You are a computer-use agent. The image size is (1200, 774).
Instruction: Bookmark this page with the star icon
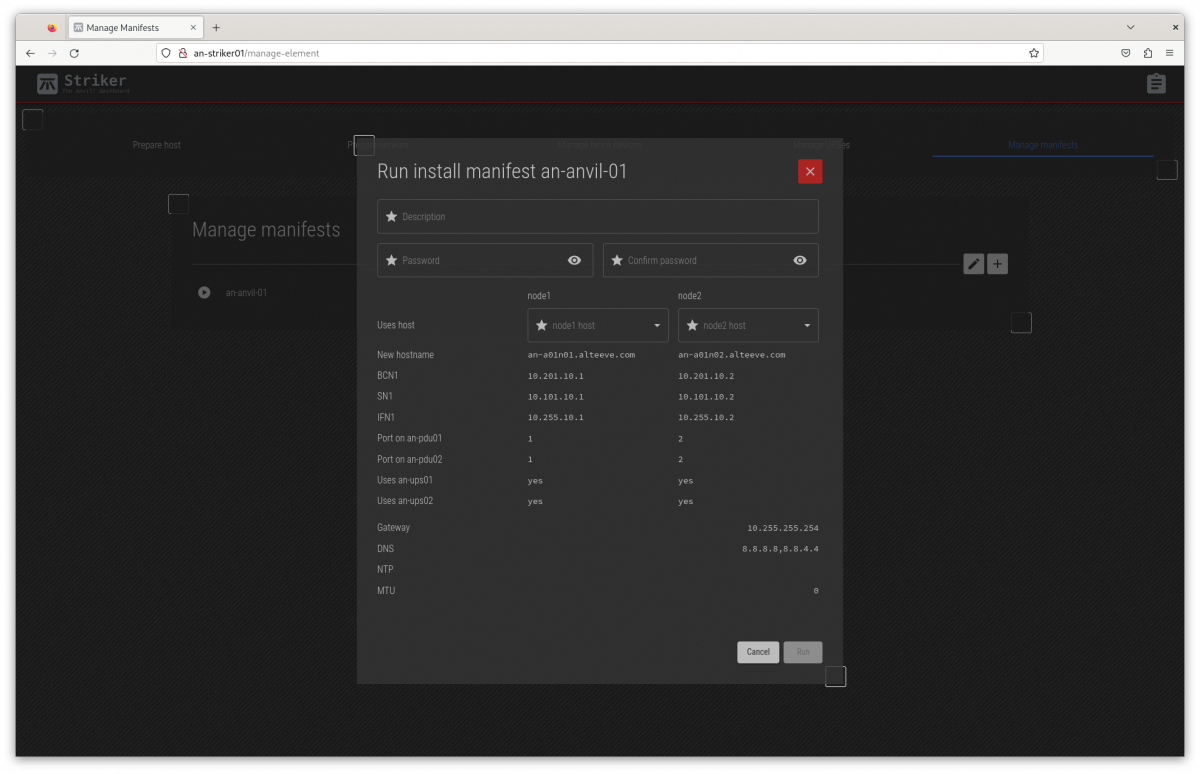click(x=1034, y=53)
